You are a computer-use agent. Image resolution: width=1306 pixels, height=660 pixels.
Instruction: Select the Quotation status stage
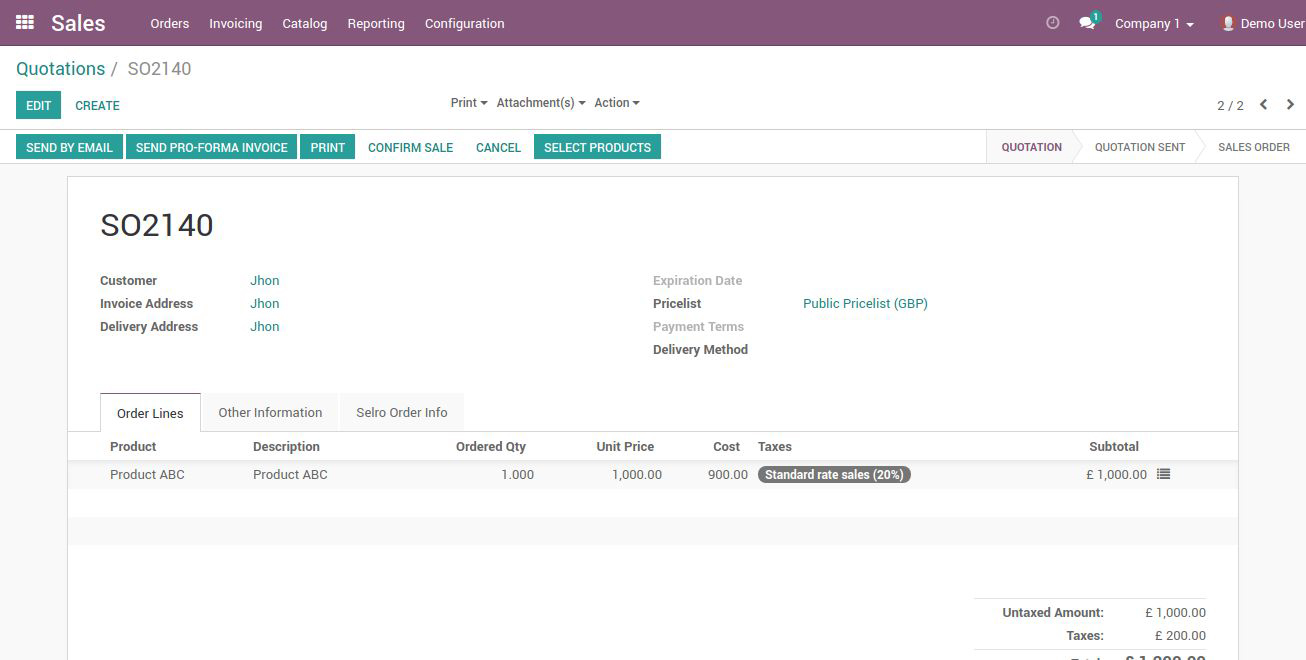click(1031, 147)
